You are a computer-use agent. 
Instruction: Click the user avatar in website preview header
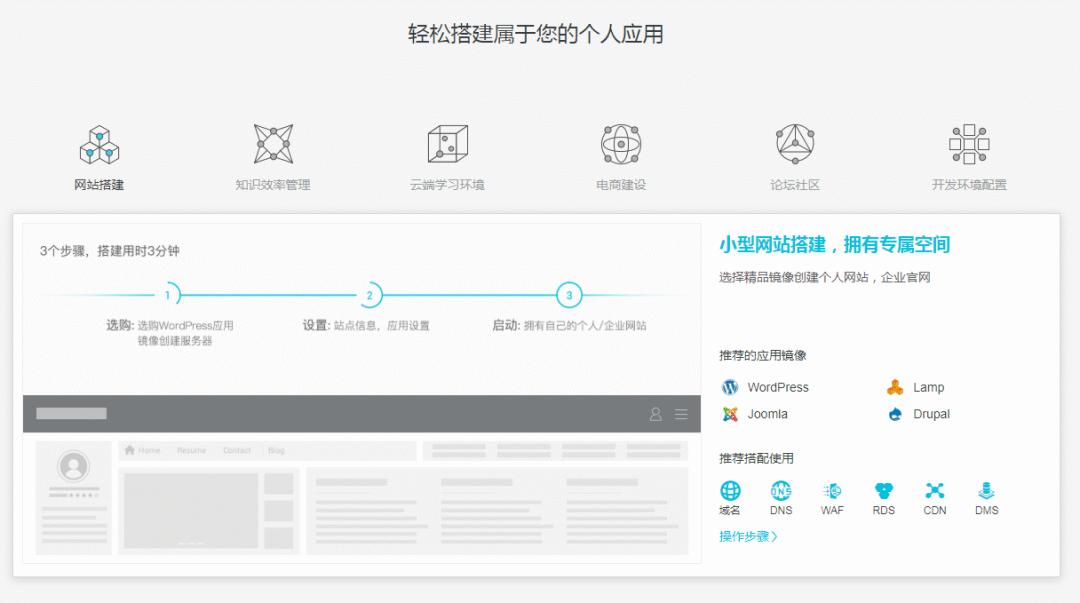pyautogui.click(x=655, y=413)
